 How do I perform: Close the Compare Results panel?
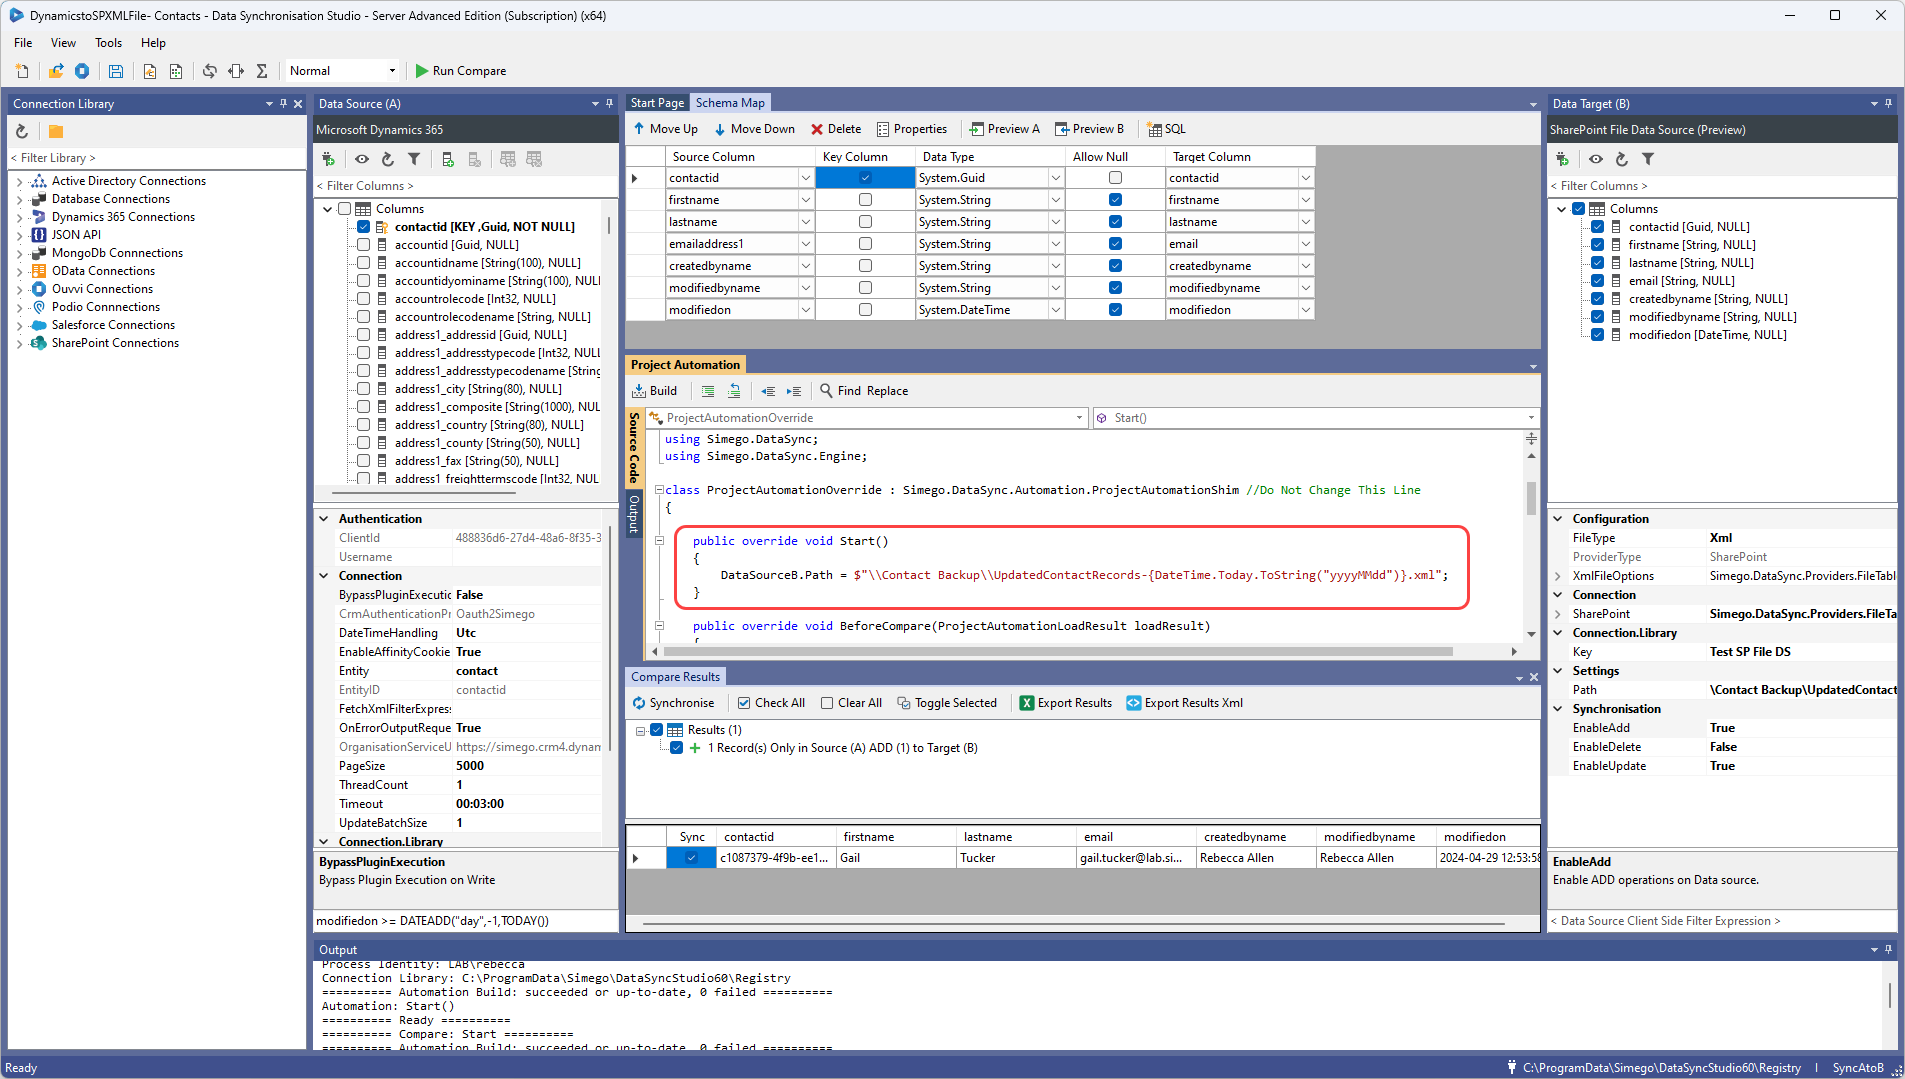click(1534, 677)
